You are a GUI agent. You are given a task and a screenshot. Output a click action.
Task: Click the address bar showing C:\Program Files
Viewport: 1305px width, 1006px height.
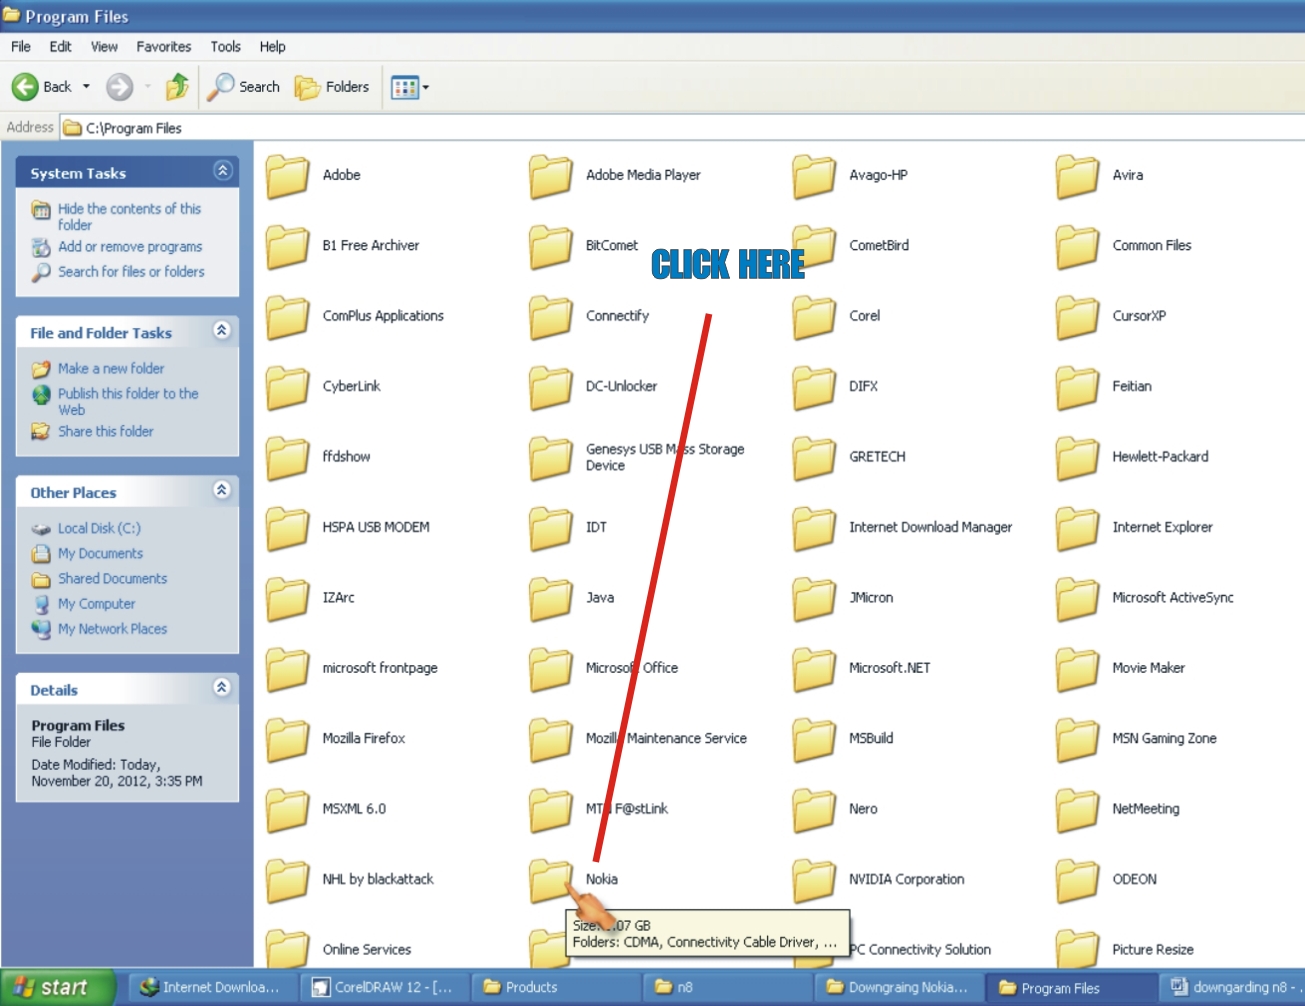click(x=680, y=128)
